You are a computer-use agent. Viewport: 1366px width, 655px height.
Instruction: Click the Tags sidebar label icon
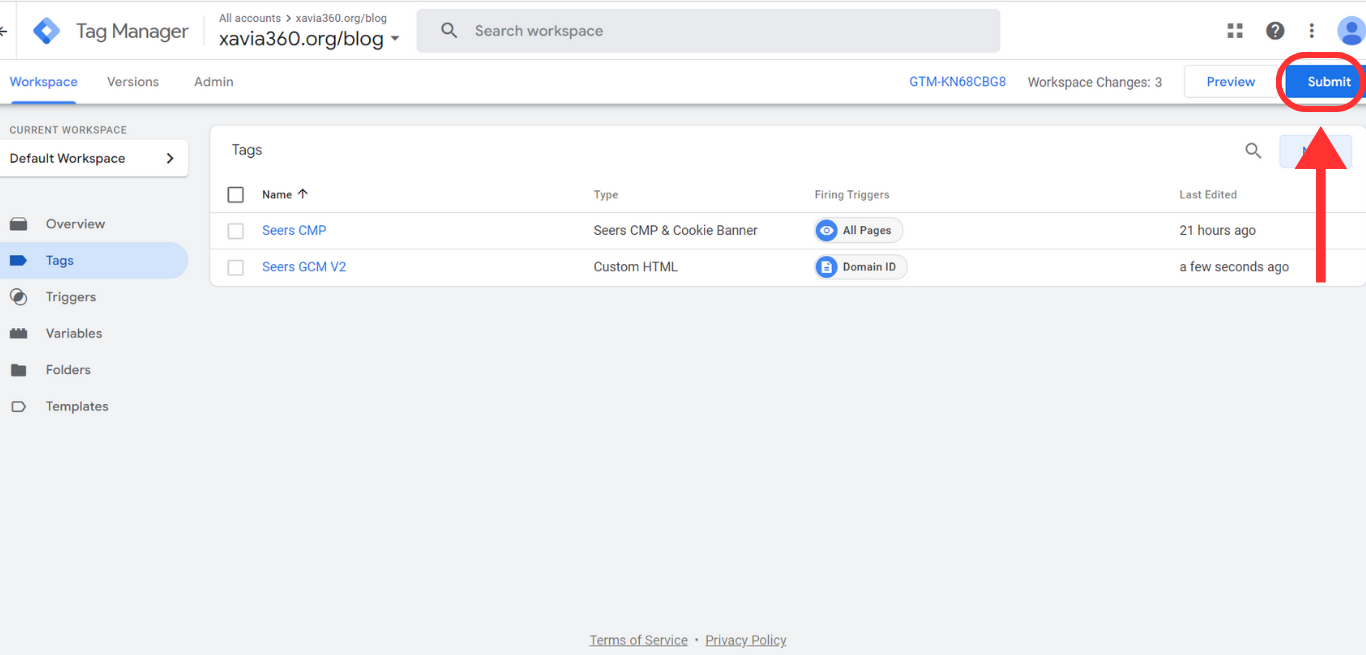[19, 260]
